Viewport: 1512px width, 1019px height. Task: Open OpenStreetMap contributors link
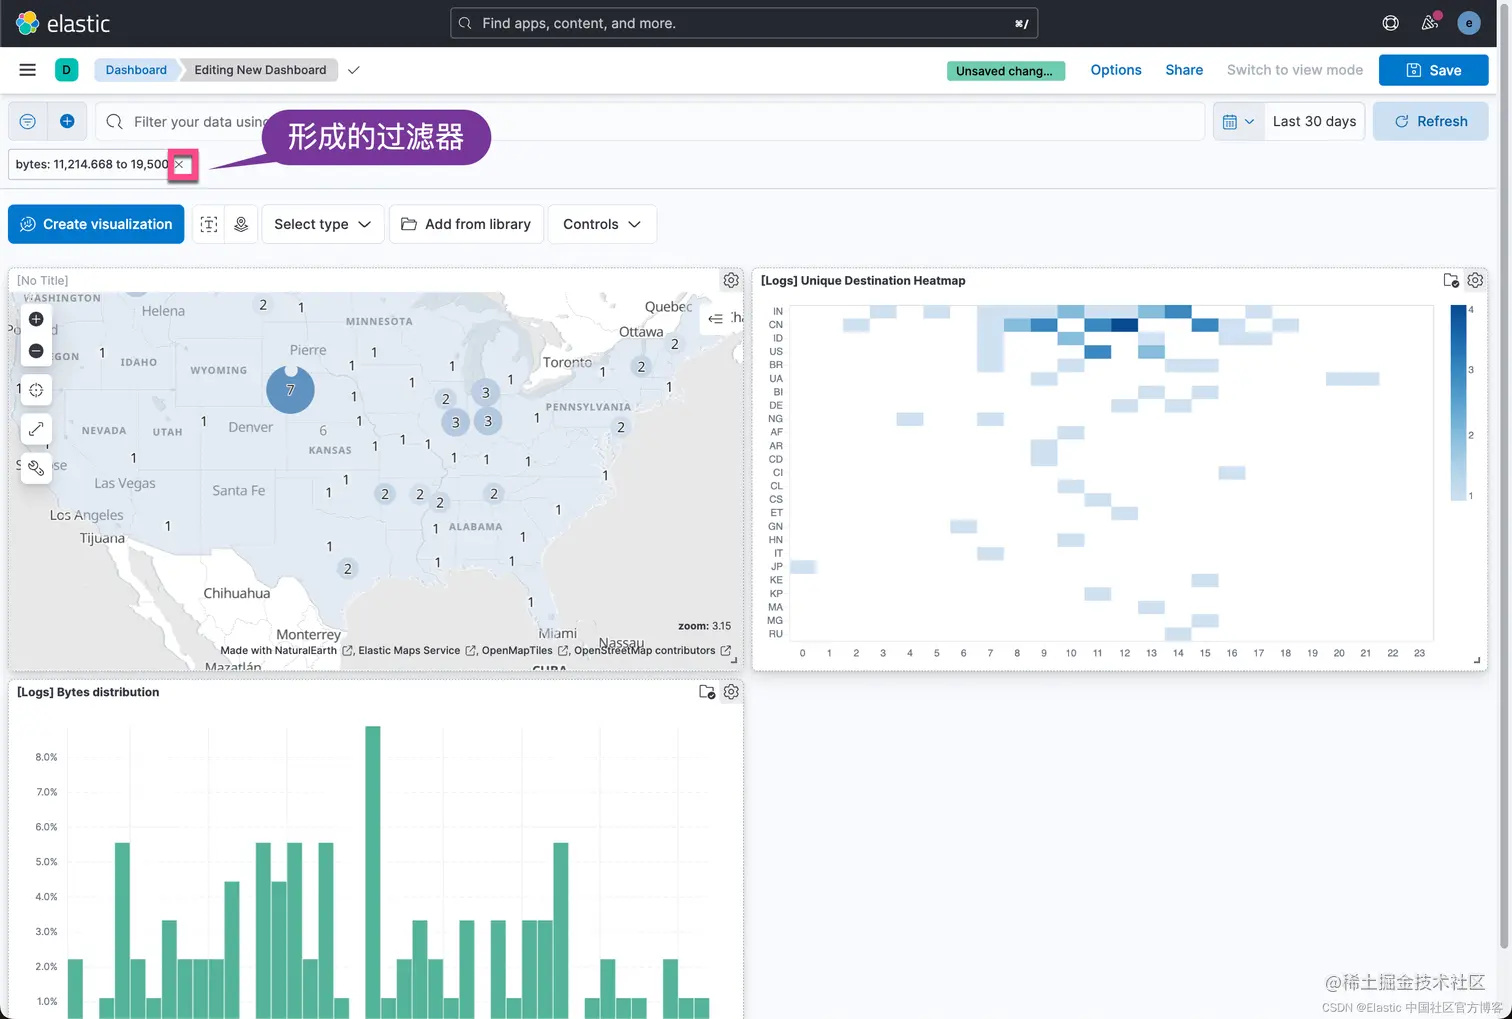pyautogui.click(x=652, y=650)
